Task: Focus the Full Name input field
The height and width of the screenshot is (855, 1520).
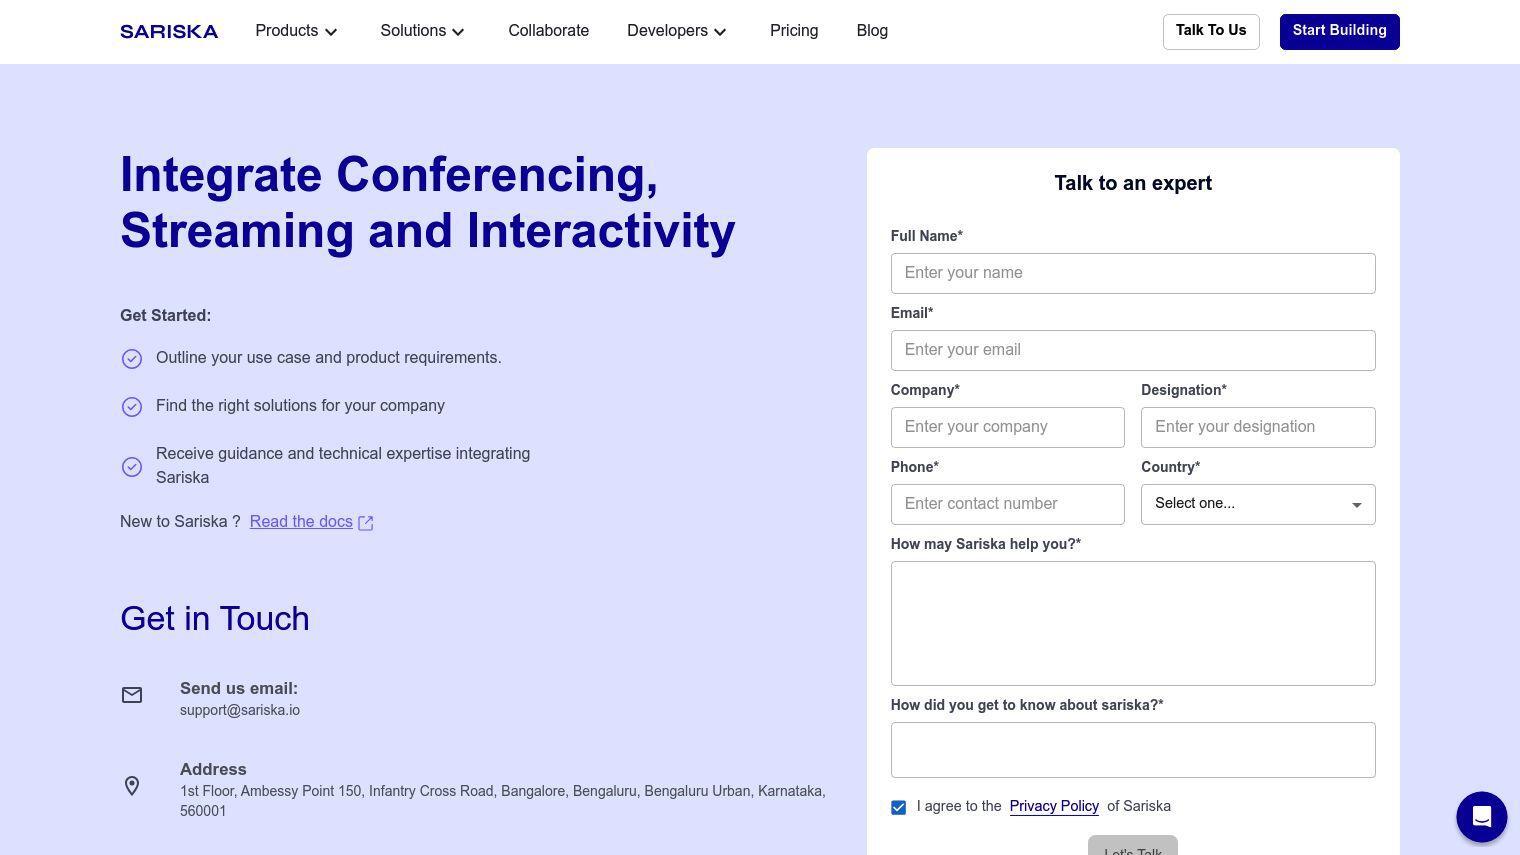Action: tap(1133, 273)
